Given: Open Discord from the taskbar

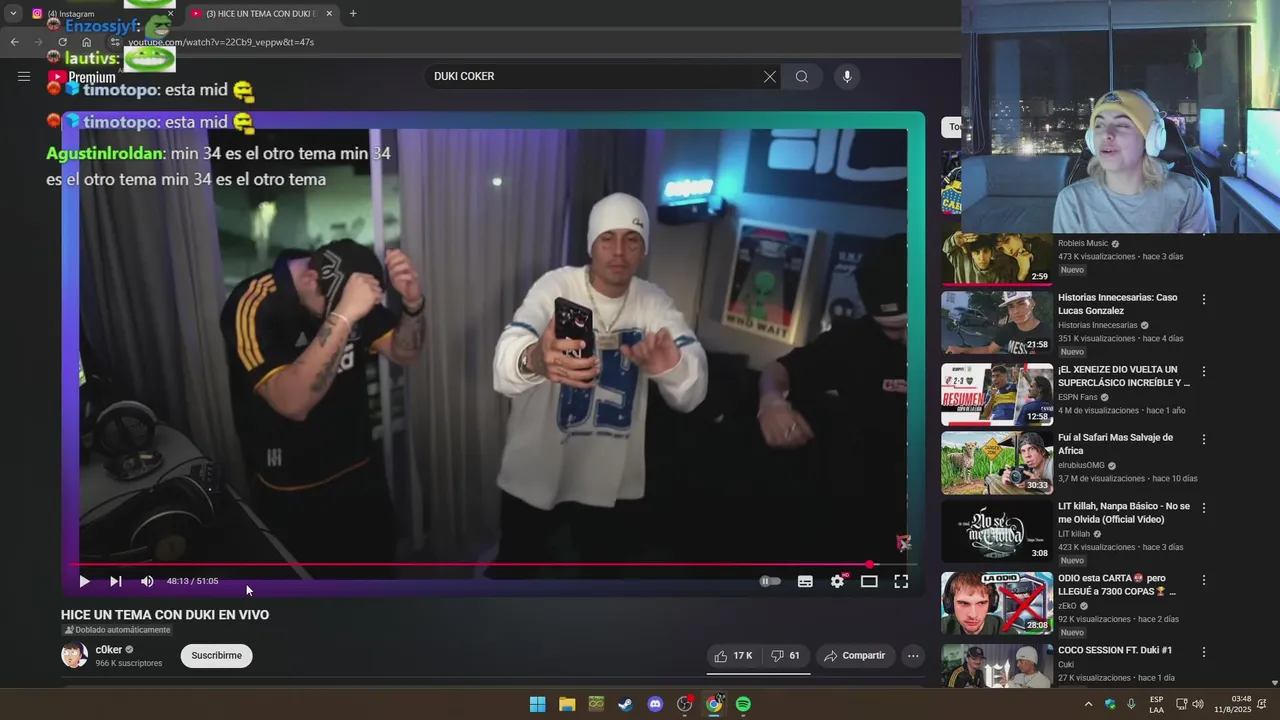Looking at the screenshot, I should [655, 704].
